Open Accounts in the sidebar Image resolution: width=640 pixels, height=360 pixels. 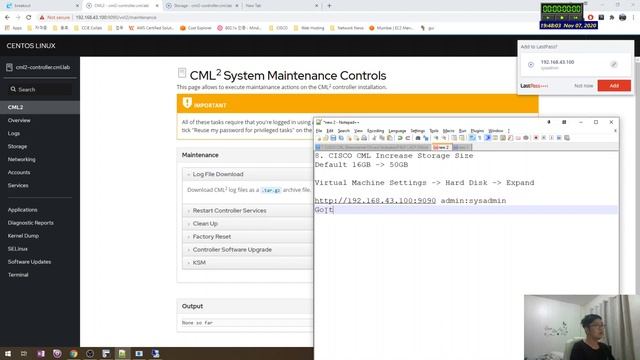(x=19, y=173)
